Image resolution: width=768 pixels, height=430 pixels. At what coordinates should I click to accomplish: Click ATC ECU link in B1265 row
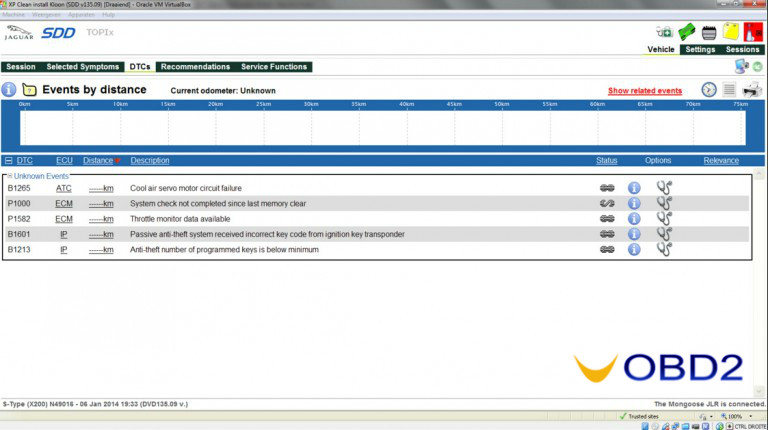point(64,188)
